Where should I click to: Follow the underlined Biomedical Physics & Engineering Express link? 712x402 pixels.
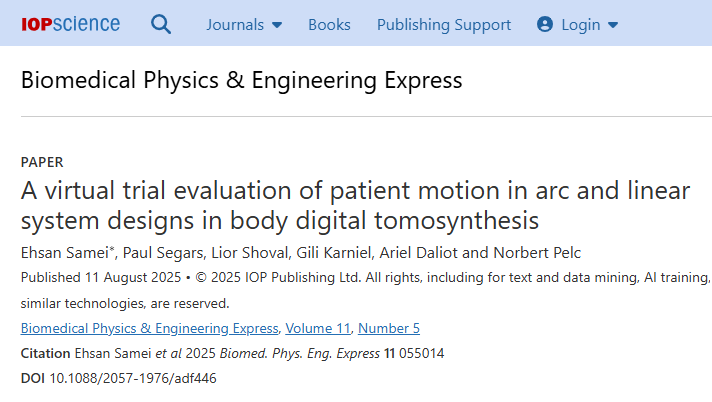[x=149, y=328]
